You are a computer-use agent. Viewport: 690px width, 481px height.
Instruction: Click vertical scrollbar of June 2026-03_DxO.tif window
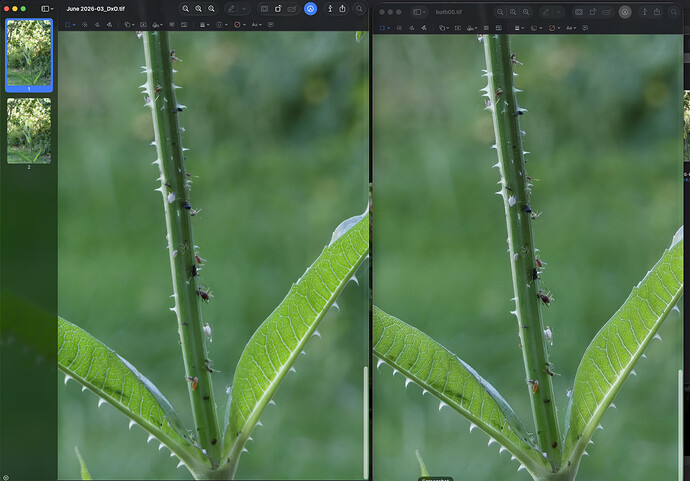(x=366, y=422)
